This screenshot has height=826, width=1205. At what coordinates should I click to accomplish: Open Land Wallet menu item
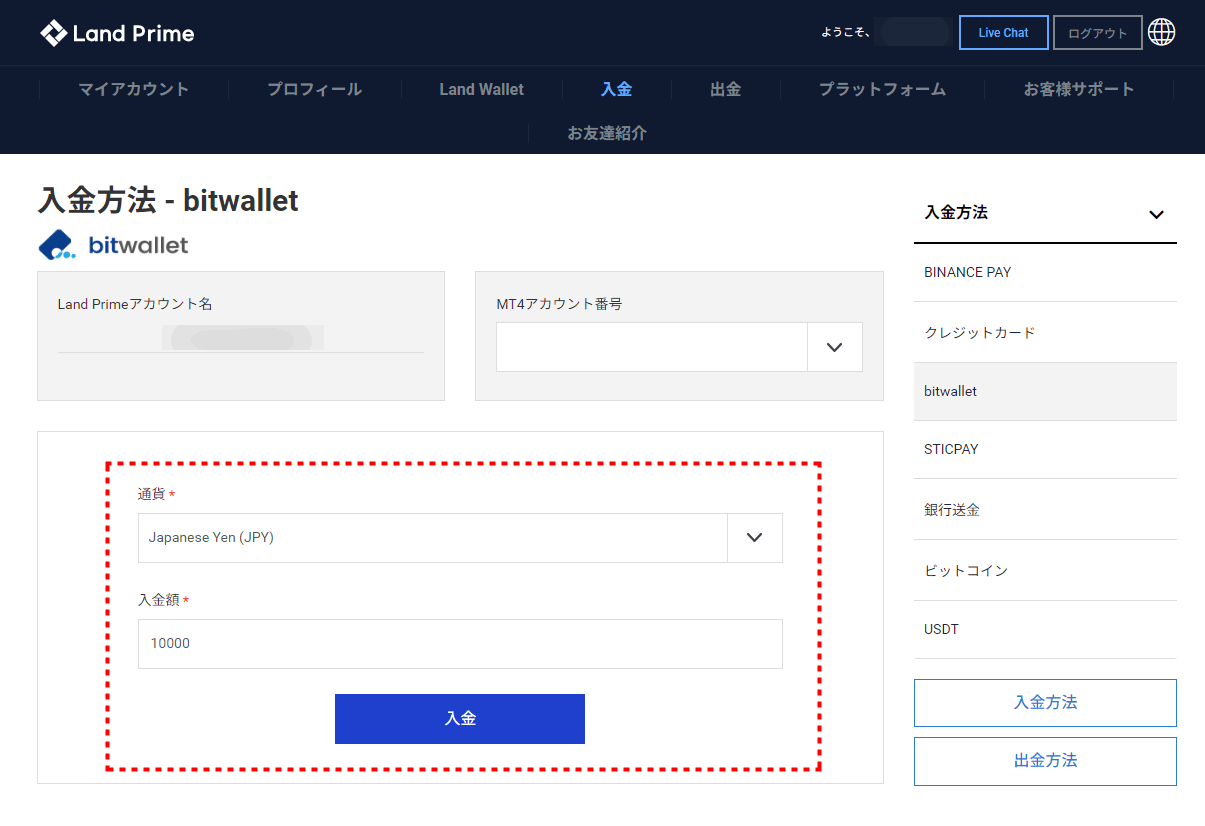pyautogui.click(x=481, y=89)
